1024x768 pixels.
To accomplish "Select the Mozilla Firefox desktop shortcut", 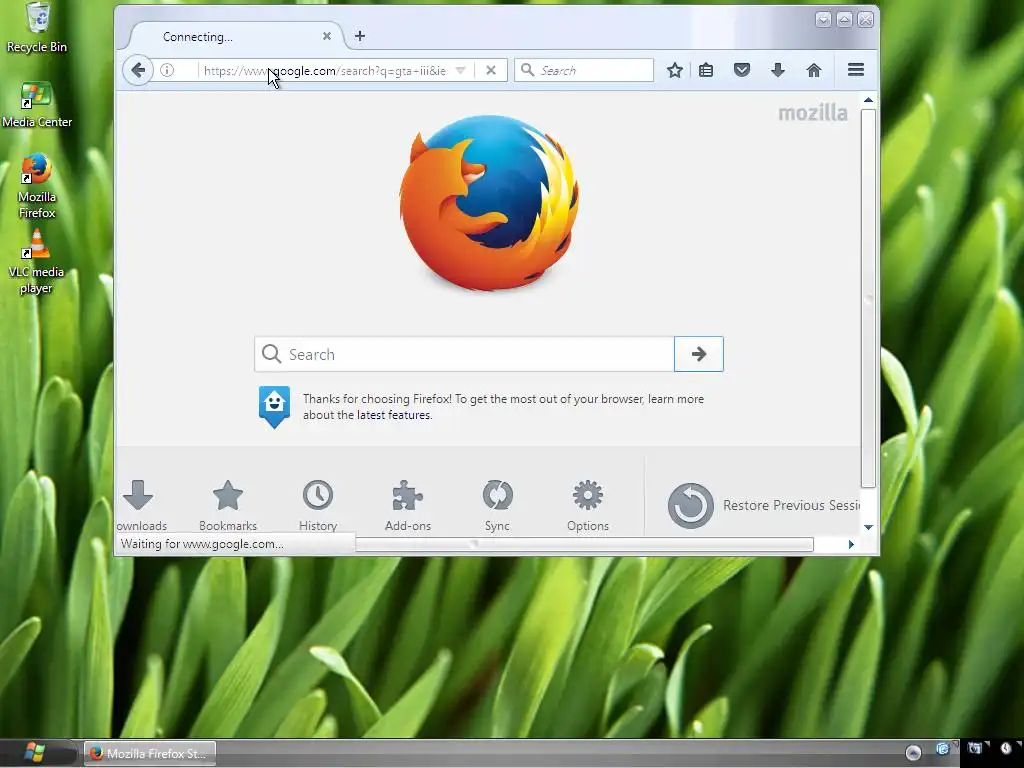I will coord(37,186).
